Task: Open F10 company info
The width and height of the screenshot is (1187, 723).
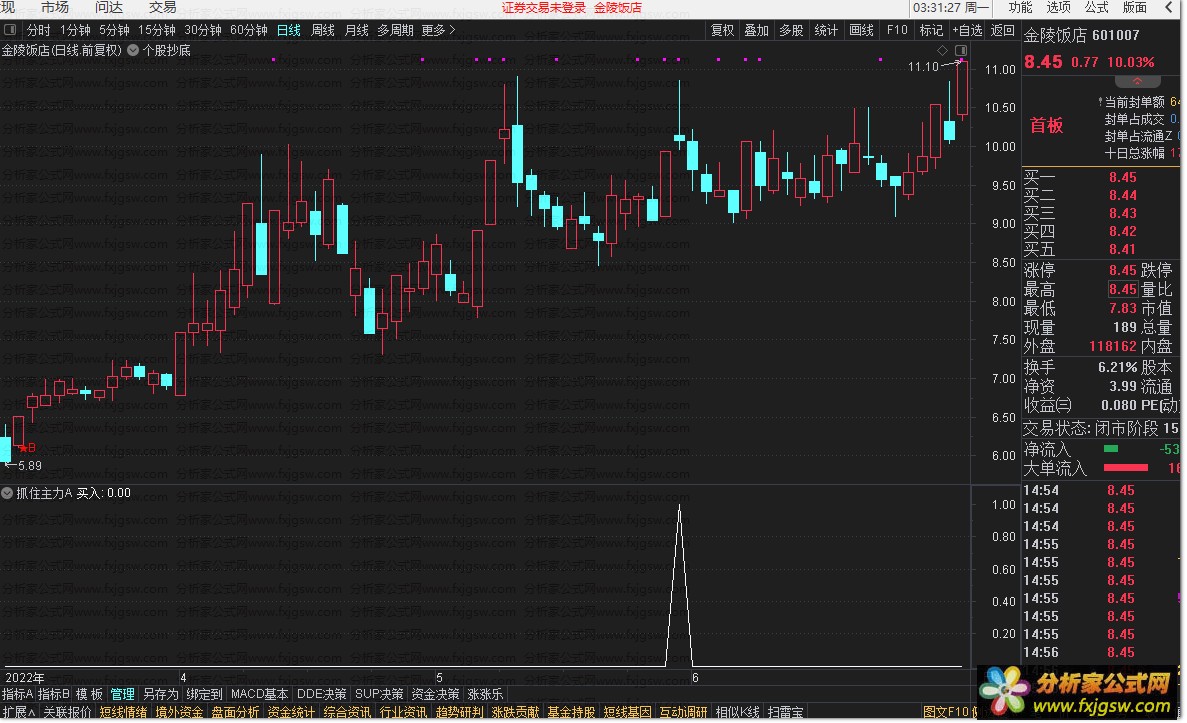Action: tap(897, 30)
